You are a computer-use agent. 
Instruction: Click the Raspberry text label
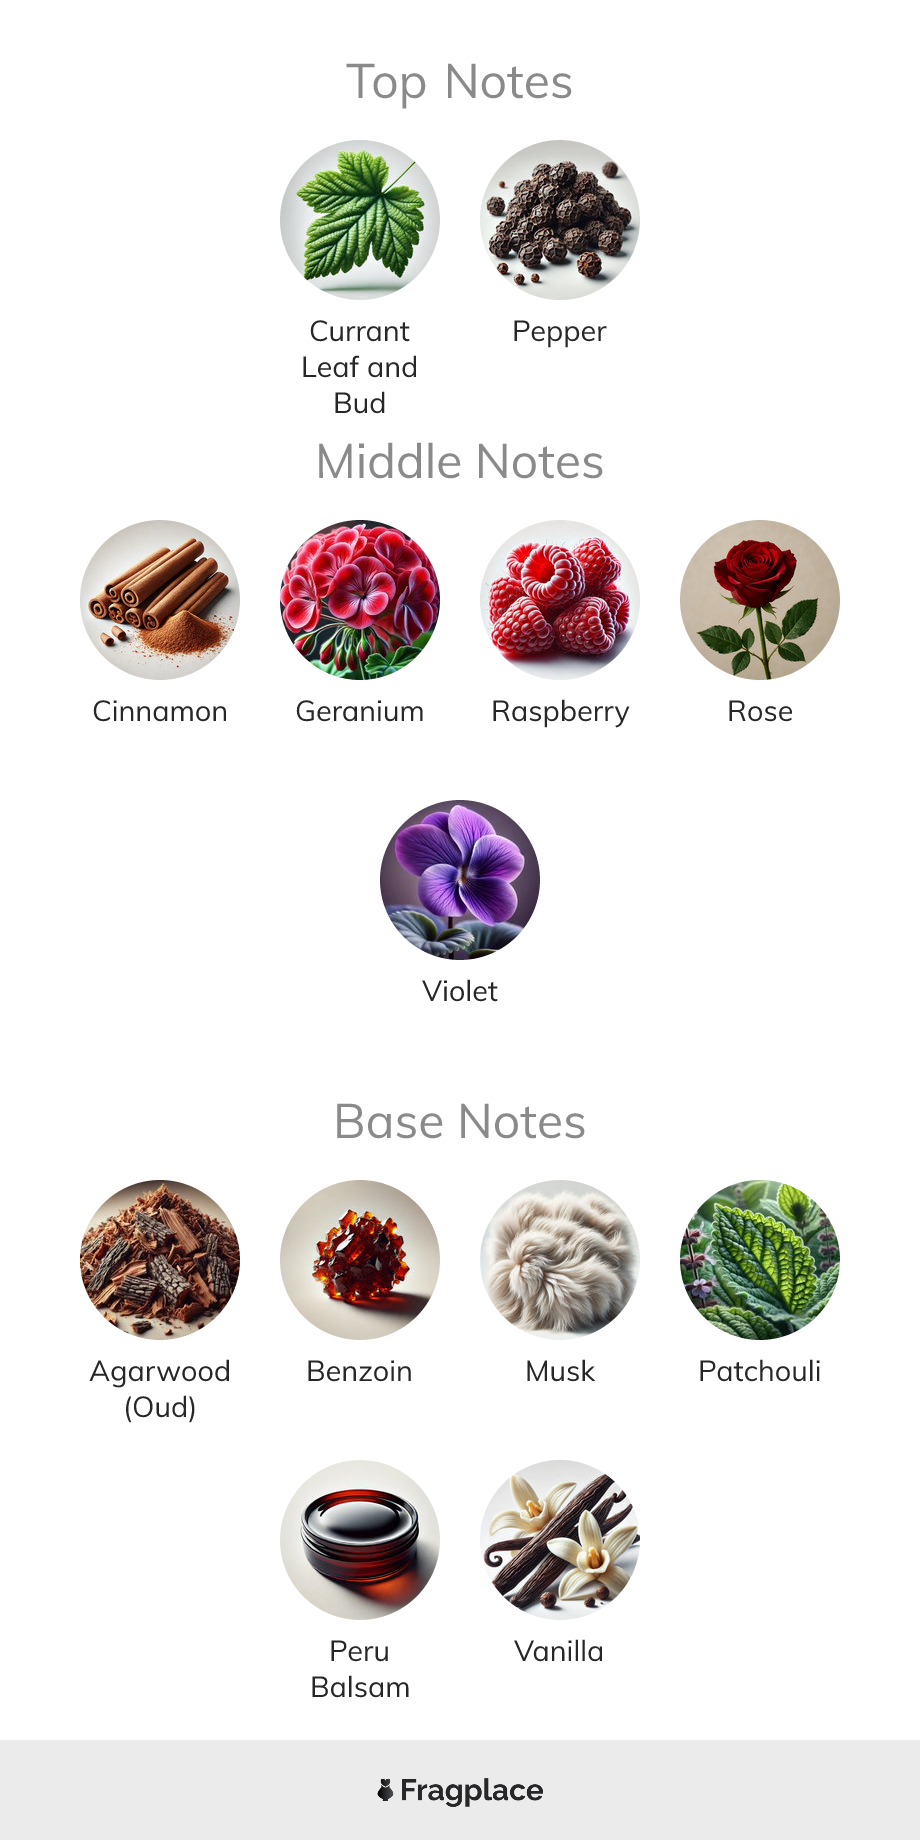(560, 712)
